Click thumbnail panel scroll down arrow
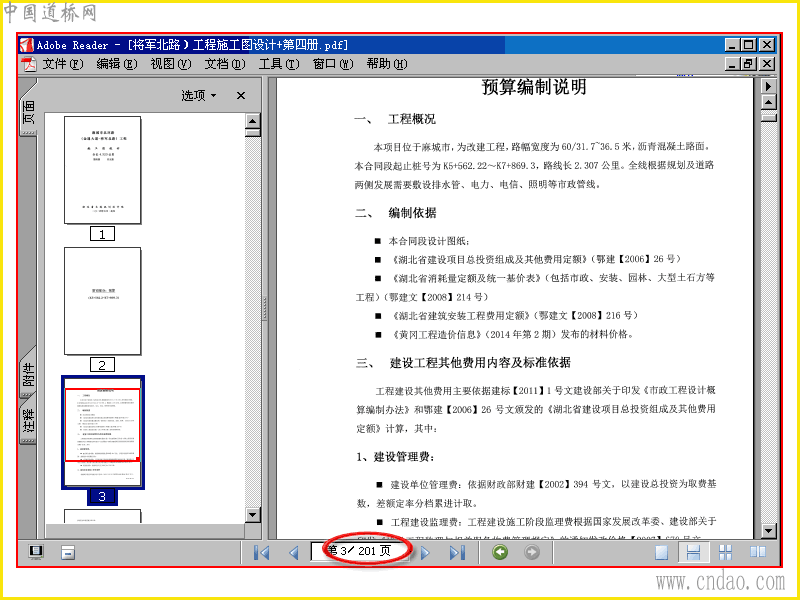The width and height of the screenshot is (800, 600). [253, 514]
